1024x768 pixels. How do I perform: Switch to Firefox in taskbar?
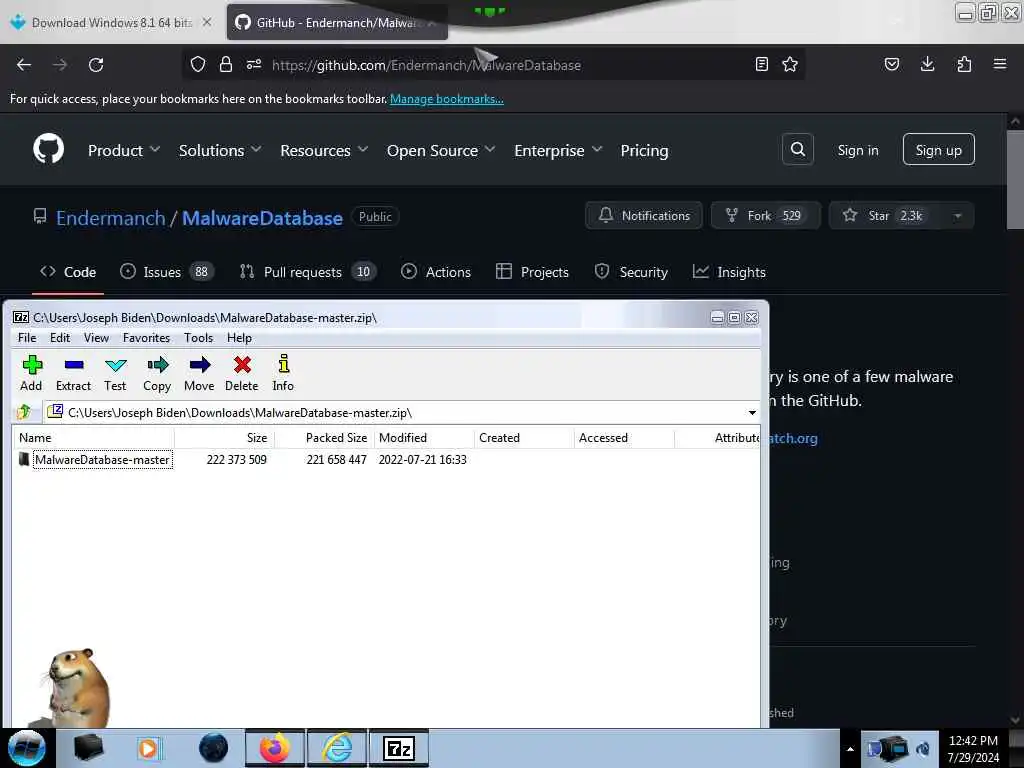pyautogui.click(x=275, y=748)
